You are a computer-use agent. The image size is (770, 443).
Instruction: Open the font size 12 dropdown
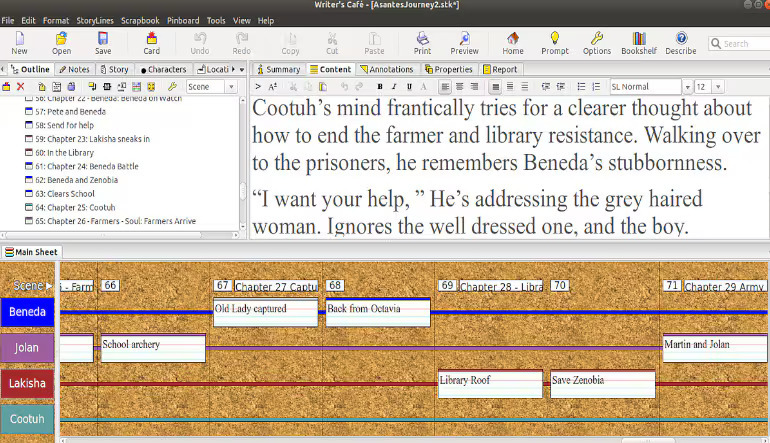tap(718, 87)
